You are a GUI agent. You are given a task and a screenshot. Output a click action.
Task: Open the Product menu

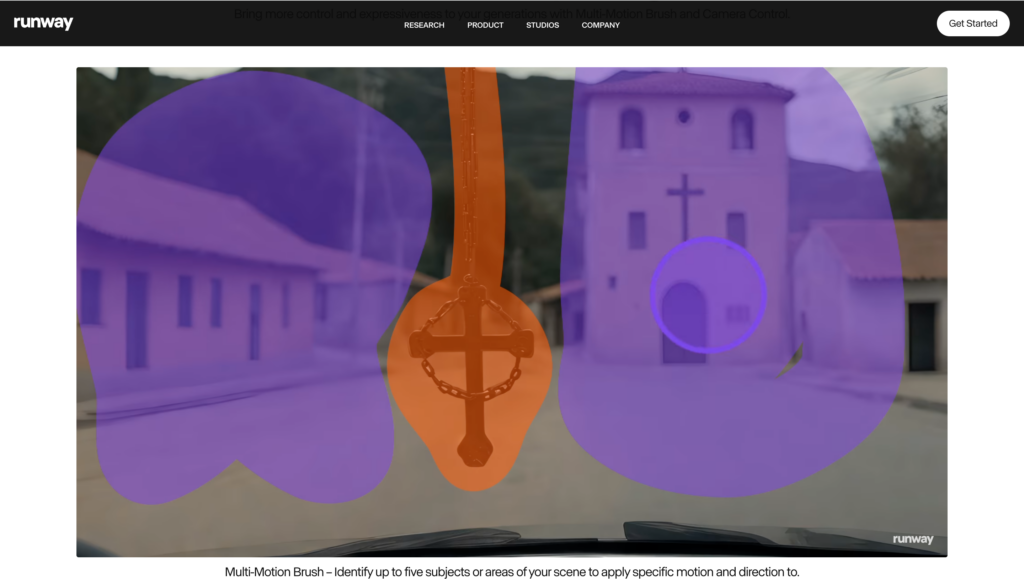tap(485, 25)
